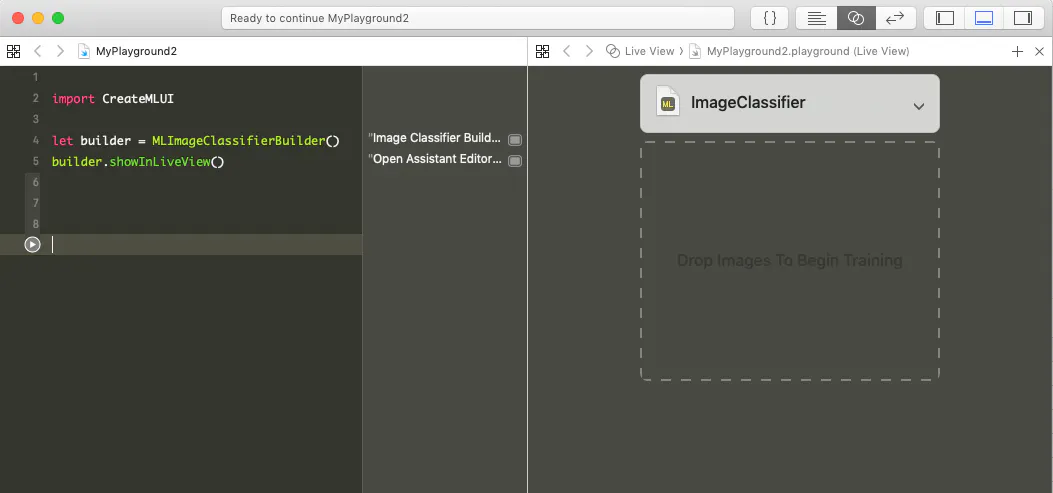Toggle the Debug area bottom panel
Screen dimensions: 1053x493
pos(984,18)
